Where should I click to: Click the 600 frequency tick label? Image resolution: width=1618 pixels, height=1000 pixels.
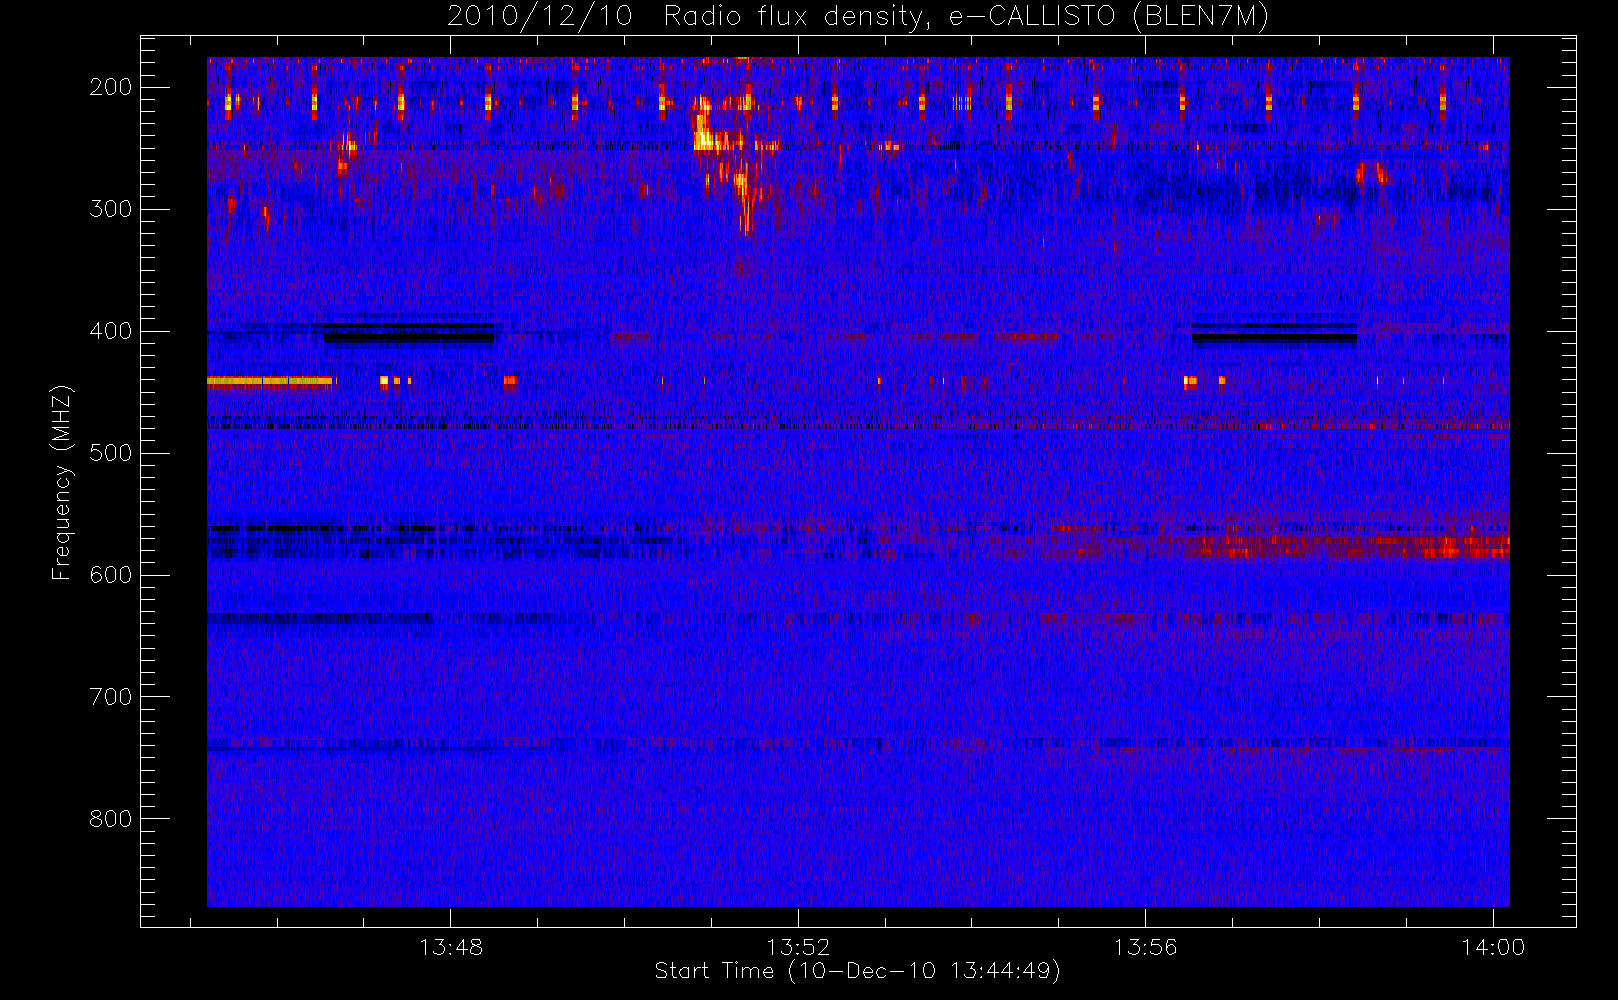pyautogui.click(x=110, y=575)
